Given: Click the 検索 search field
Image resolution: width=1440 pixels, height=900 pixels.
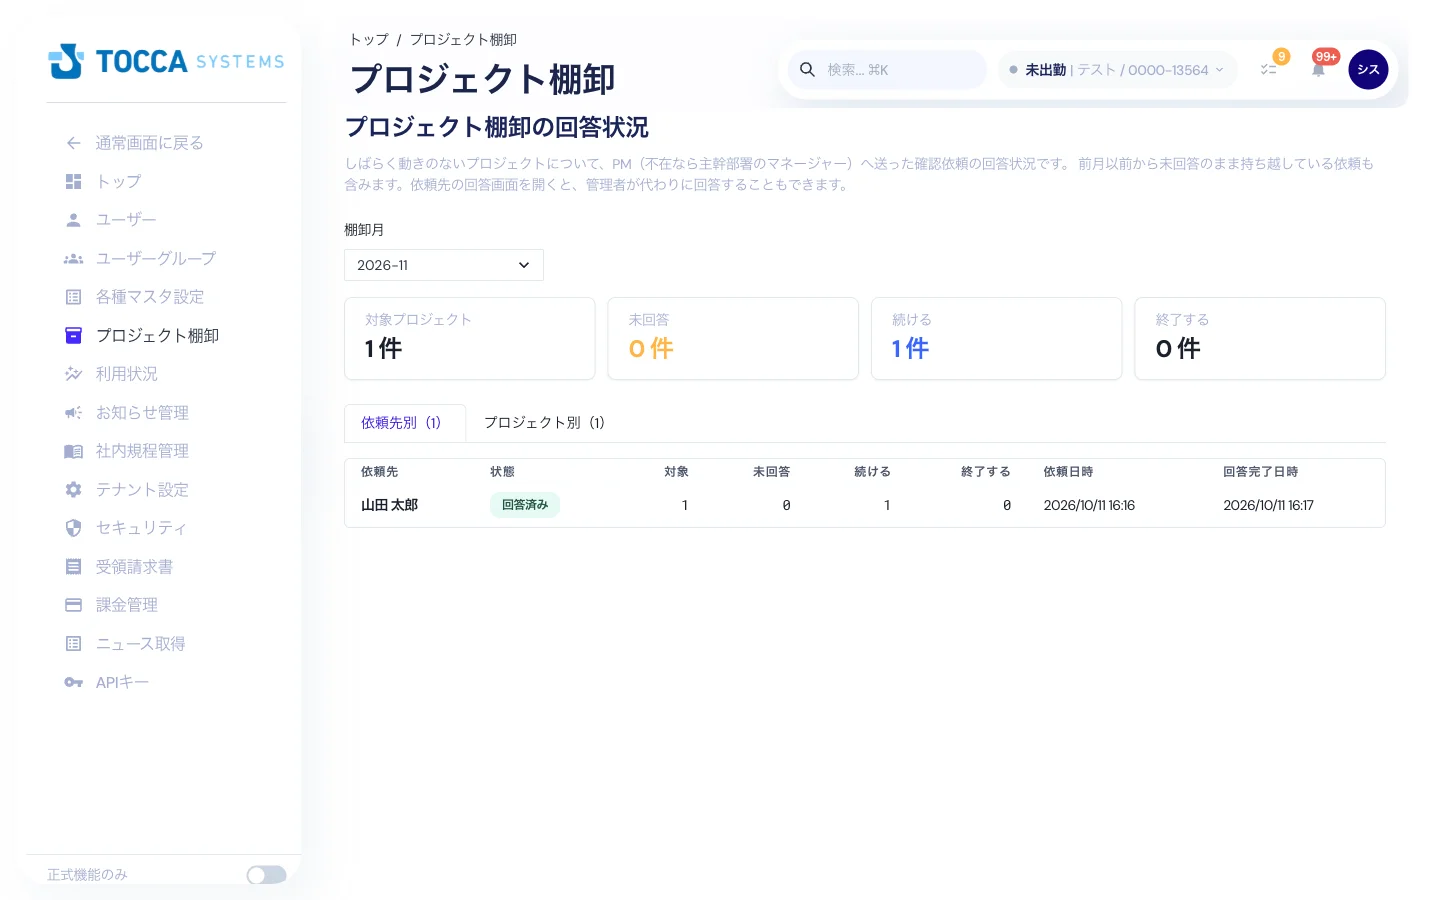Looking at the screenshot, I should point(887,70).
